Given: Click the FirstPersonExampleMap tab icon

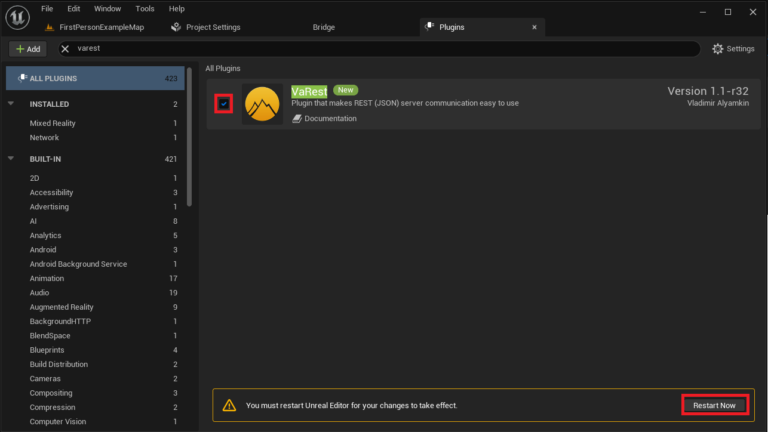Looking at the screenshot, I should [49, 27].
